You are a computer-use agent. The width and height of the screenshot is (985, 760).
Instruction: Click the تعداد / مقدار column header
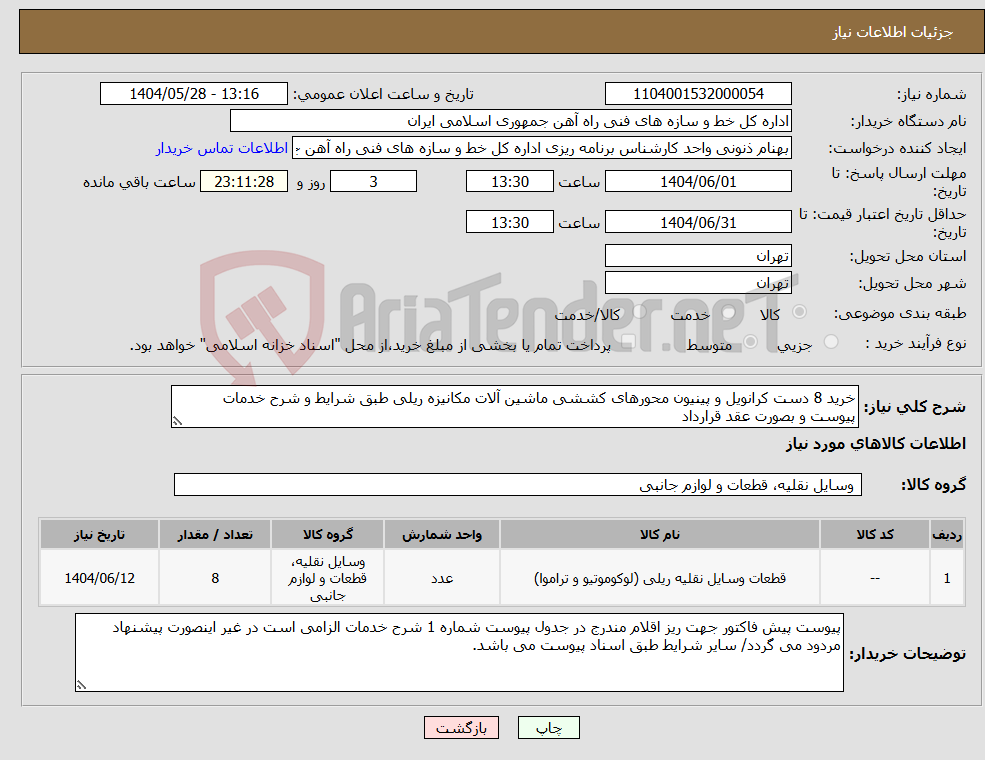pyautogui.click(x=215, y=535)
